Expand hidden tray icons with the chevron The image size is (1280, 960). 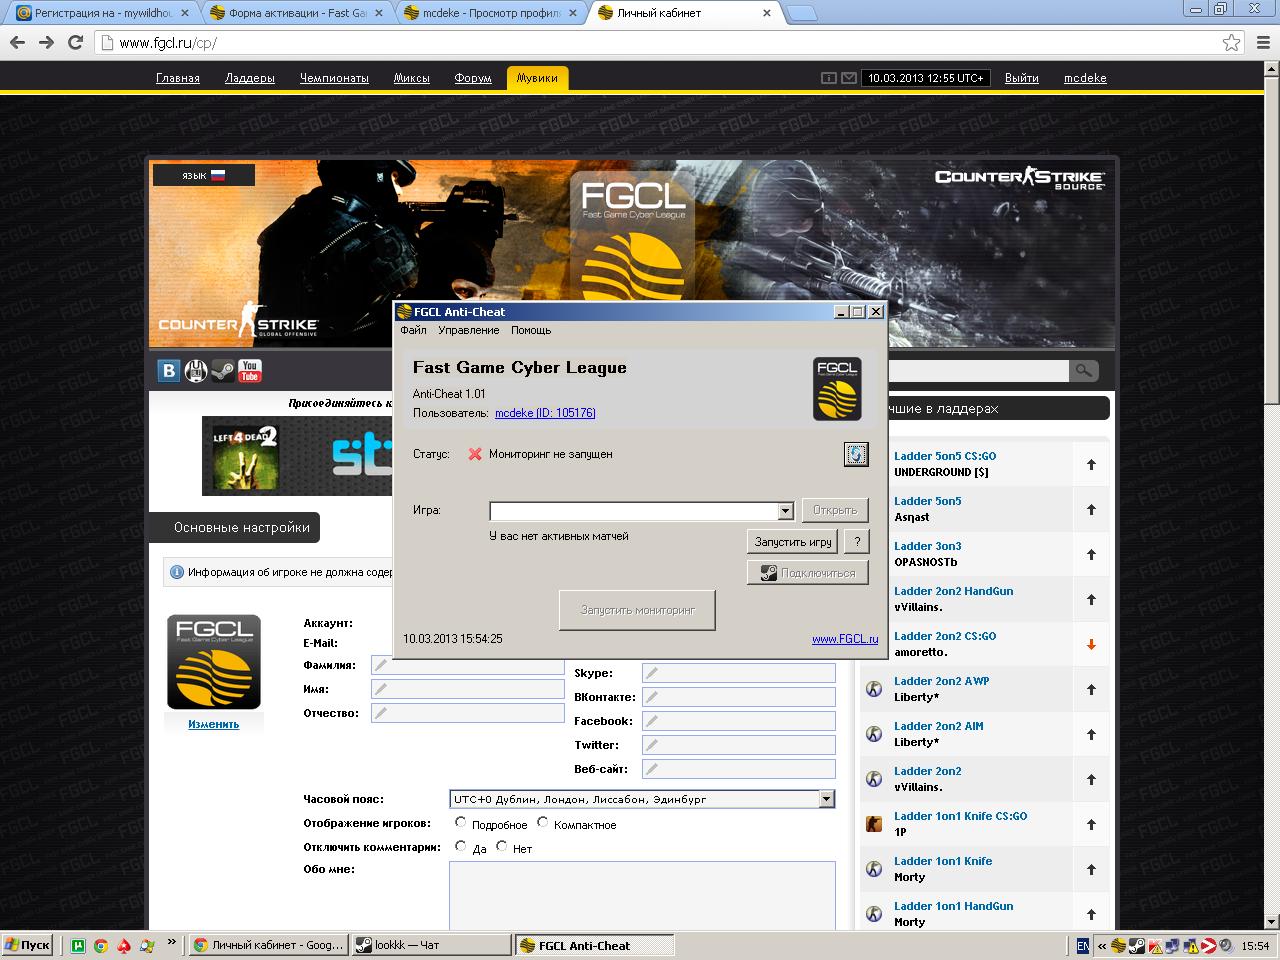click(x=1102, y=945)
